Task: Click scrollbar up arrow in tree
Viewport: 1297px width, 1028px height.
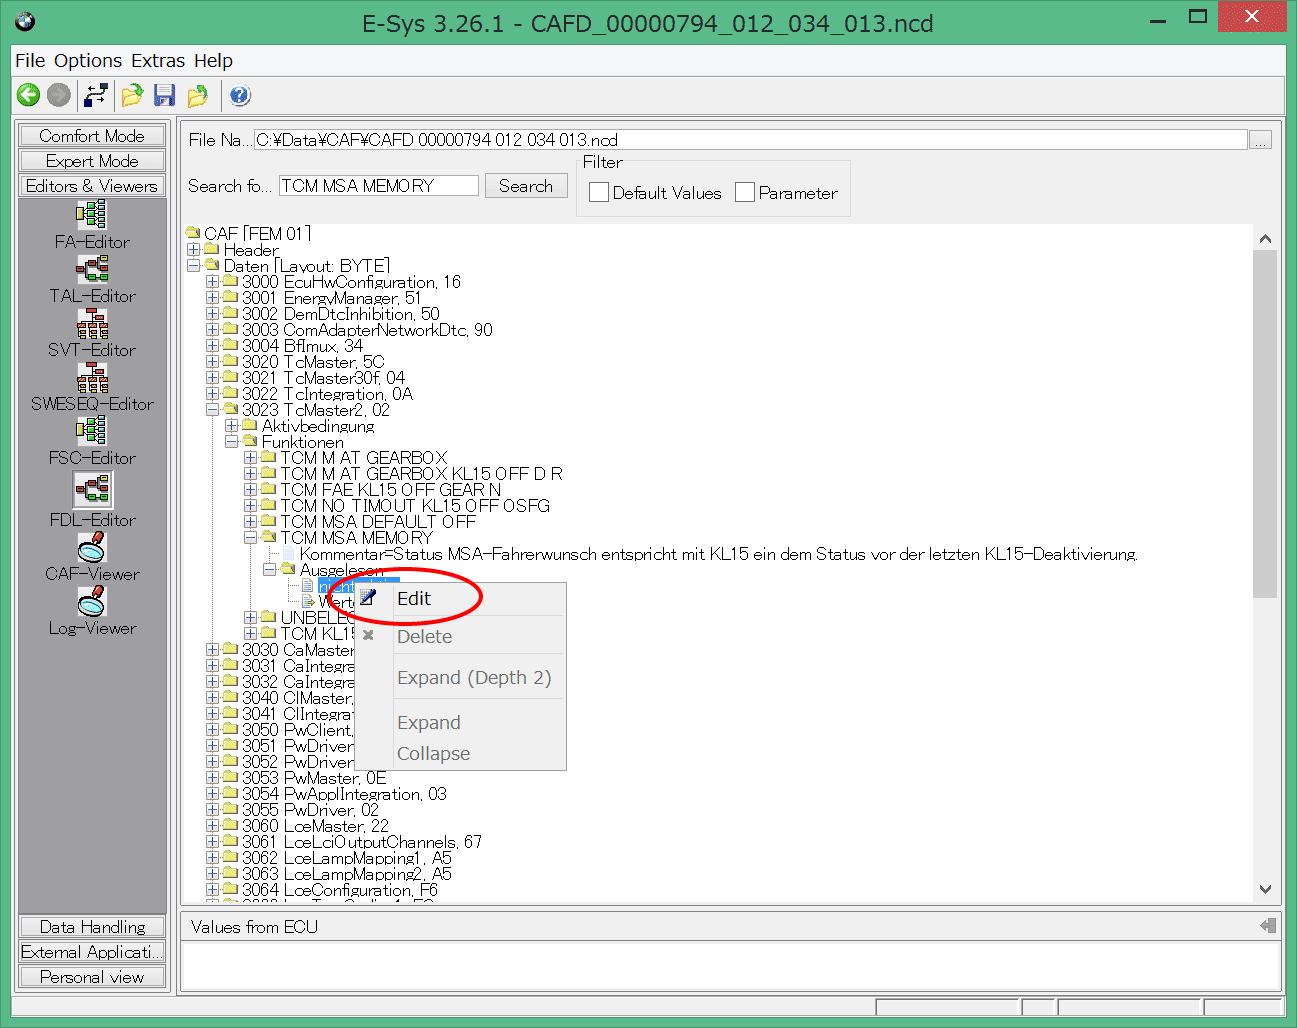Action: pyautogui.click(x=1265, y=238)
